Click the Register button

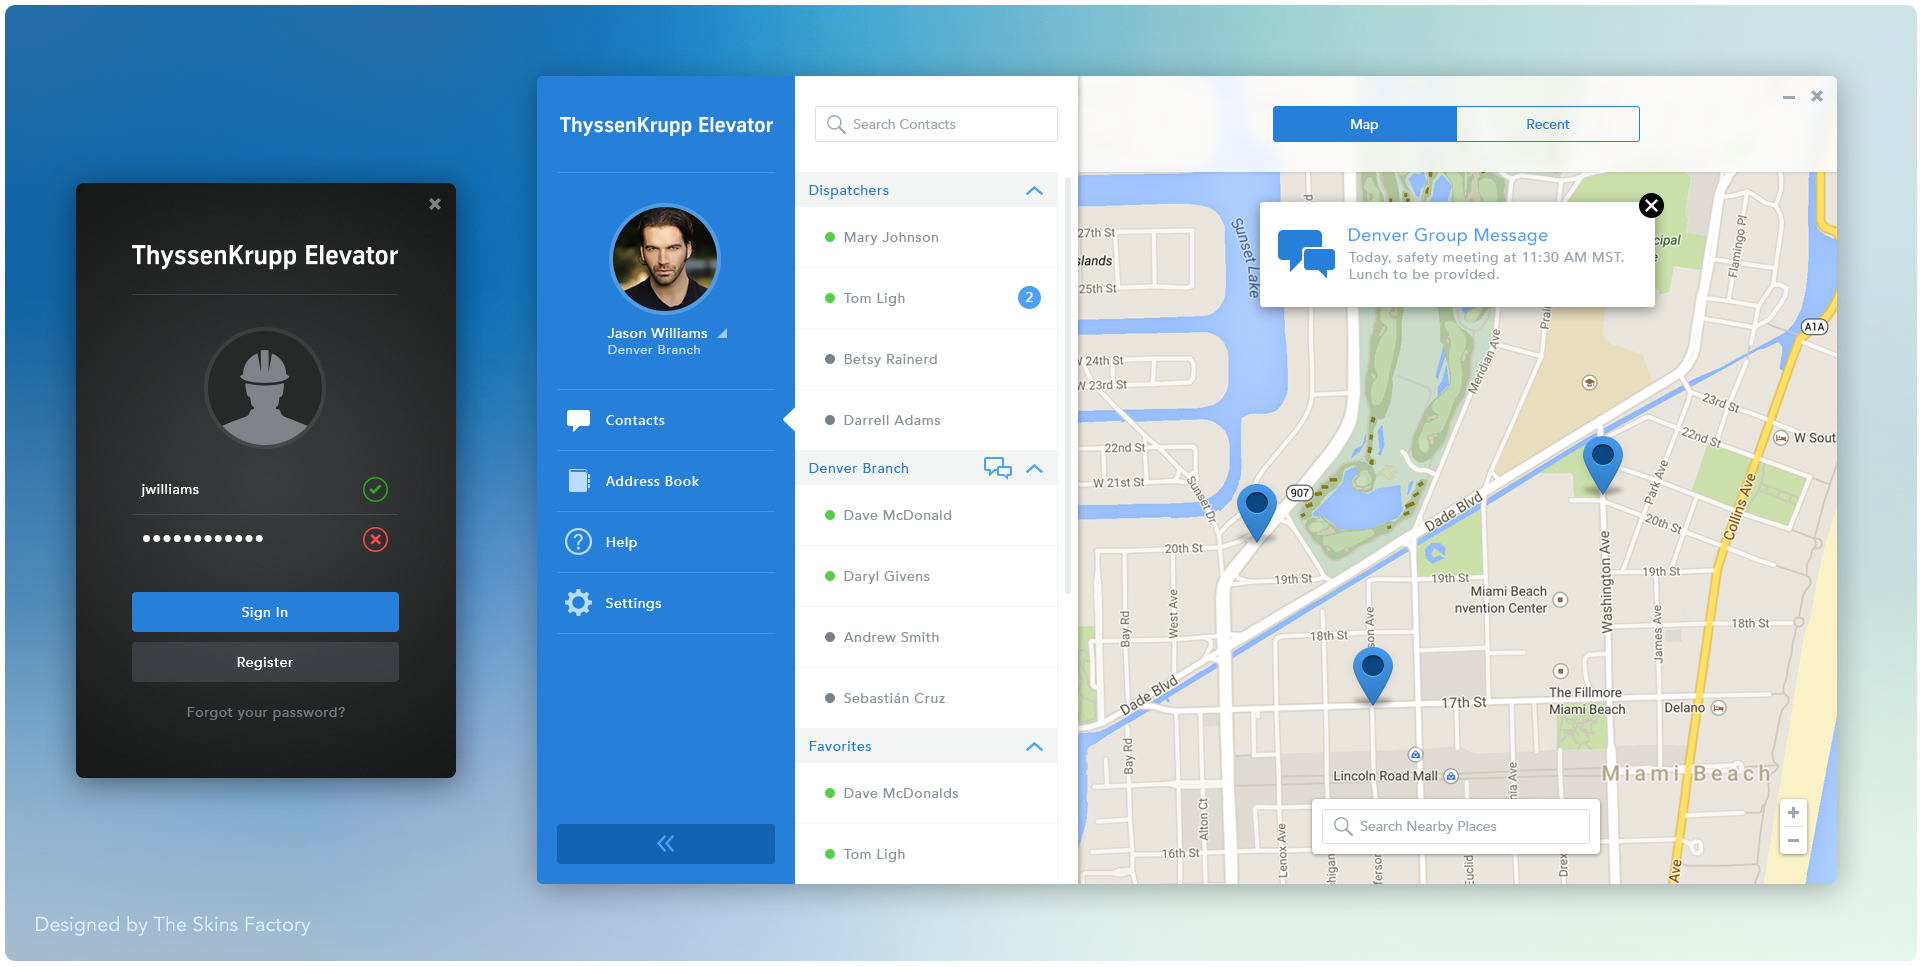[x=265, y=662]
